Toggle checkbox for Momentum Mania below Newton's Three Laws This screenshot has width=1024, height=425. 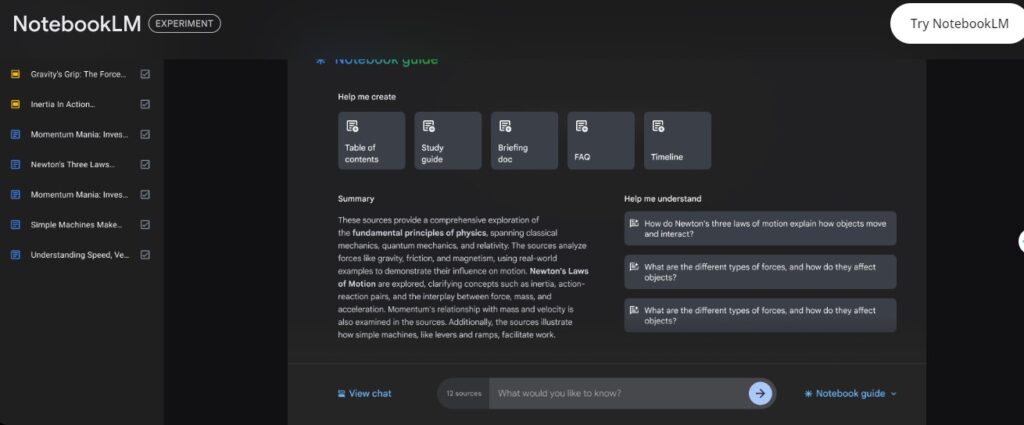pos(145,195)
